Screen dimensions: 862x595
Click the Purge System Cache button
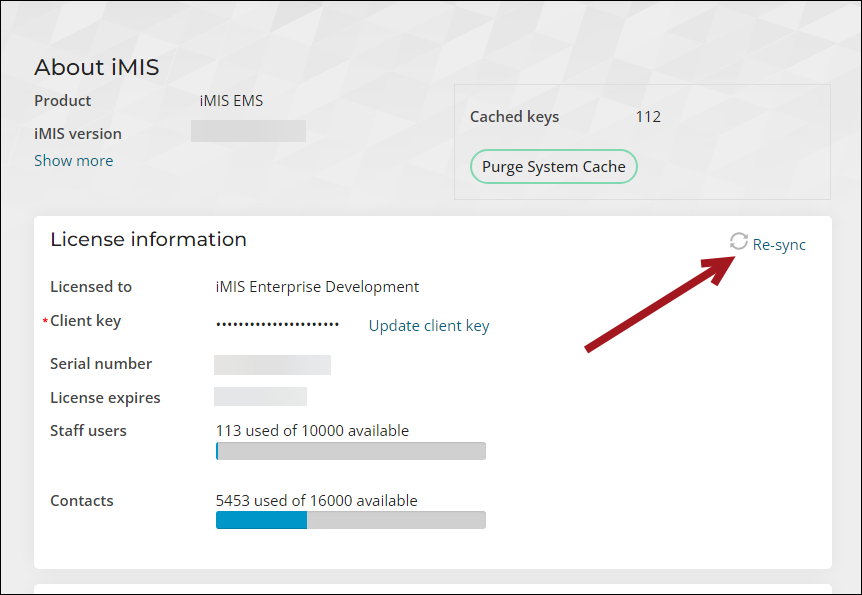pyautogui.click(x=554, y=167)
